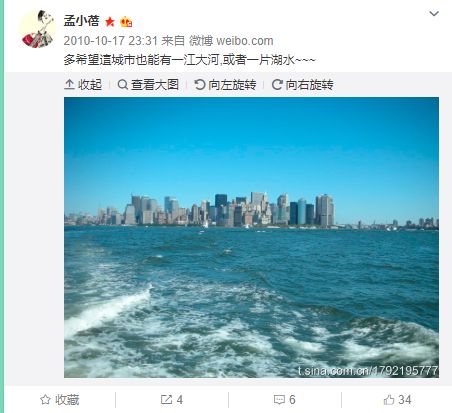
Task: Click the clockwise rotate arrow icon
Action: click(277, 85)
